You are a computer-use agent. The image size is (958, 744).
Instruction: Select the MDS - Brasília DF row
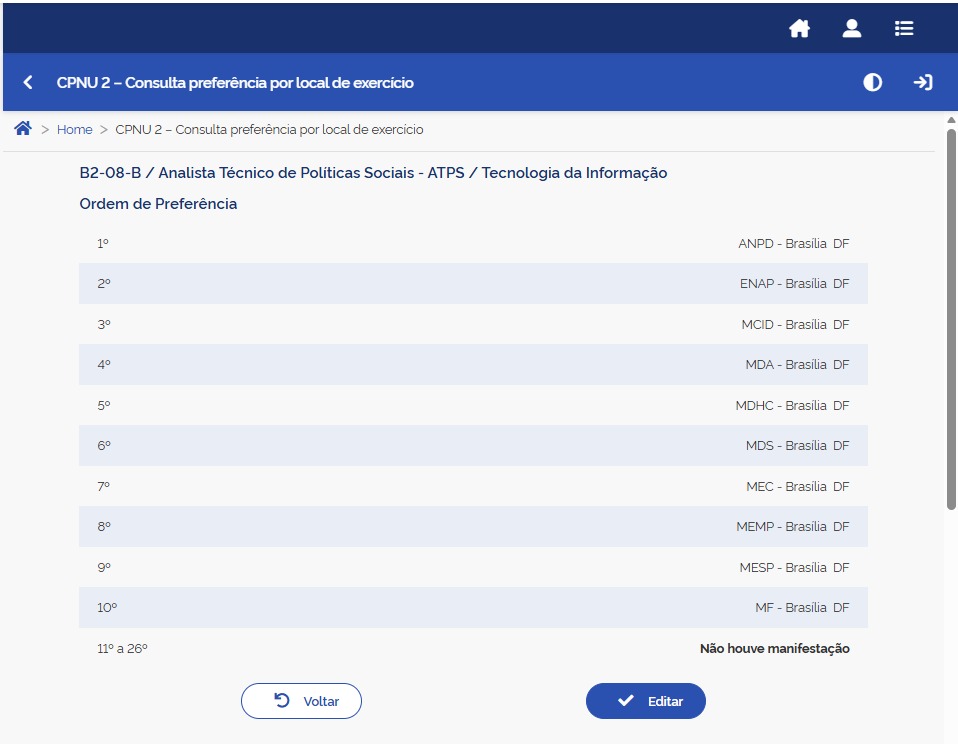click(x=474, y=445)
